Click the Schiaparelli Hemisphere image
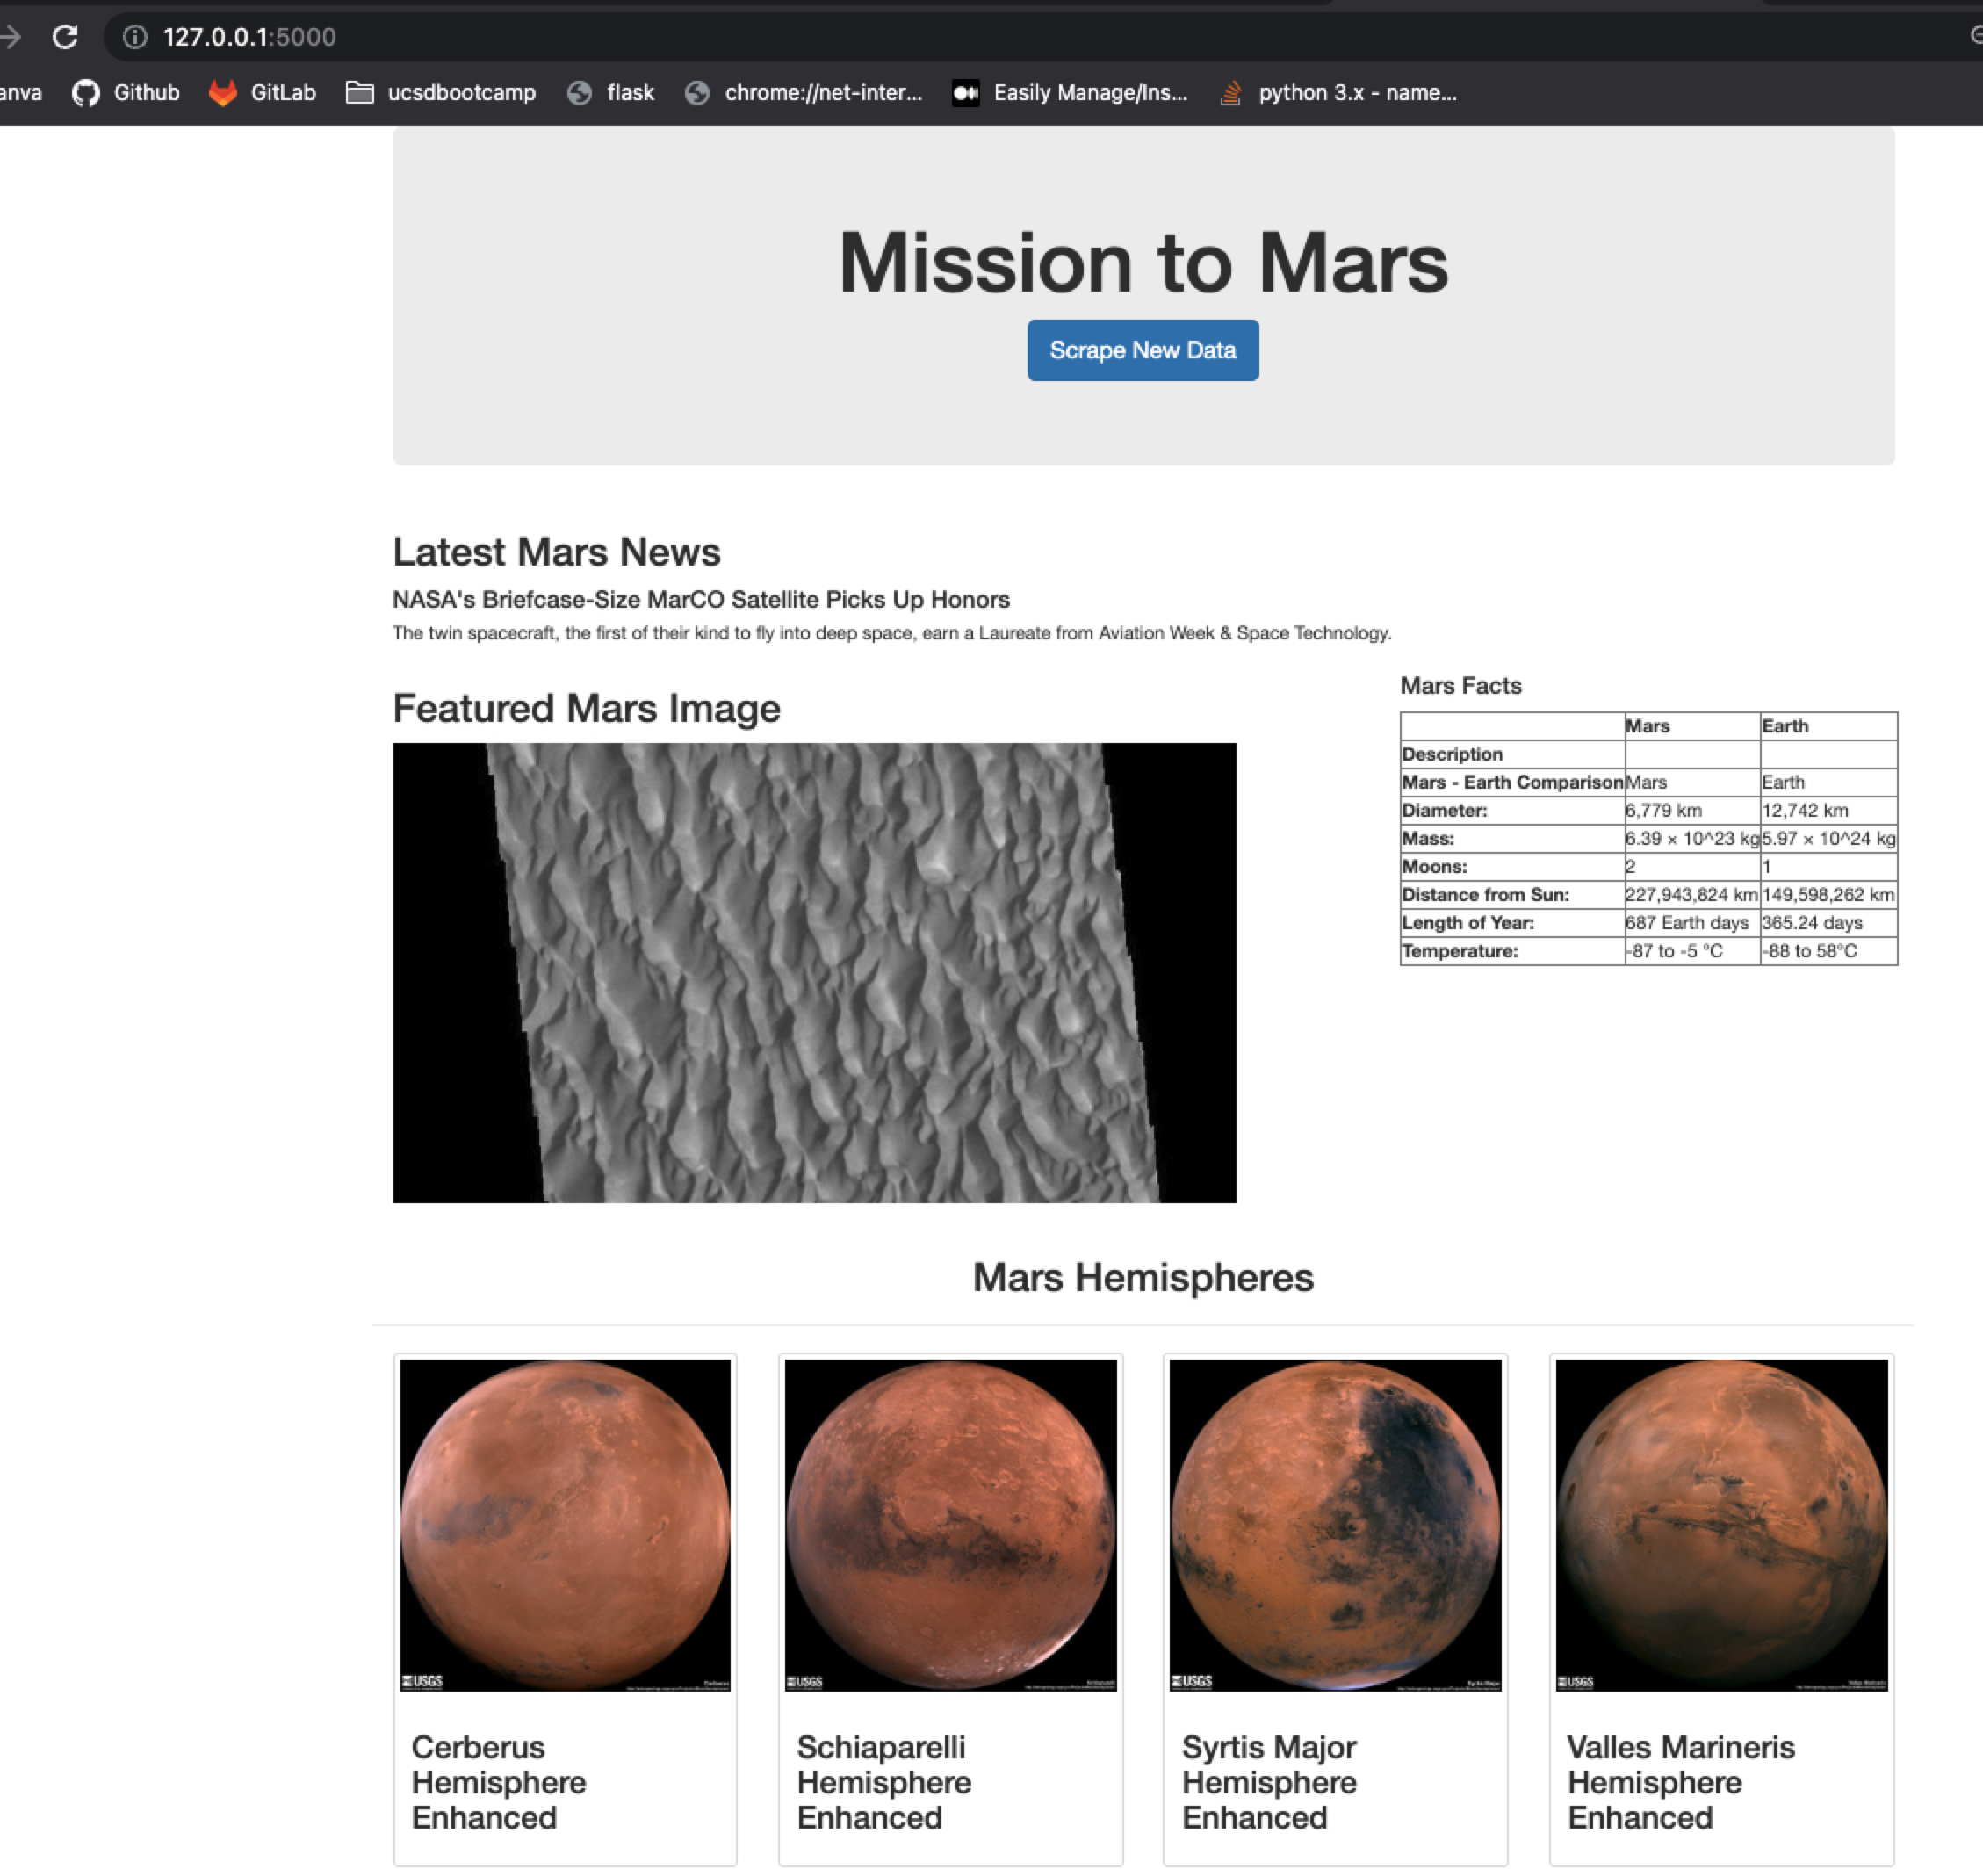 pyautogui.click(x=950, y=1524)
